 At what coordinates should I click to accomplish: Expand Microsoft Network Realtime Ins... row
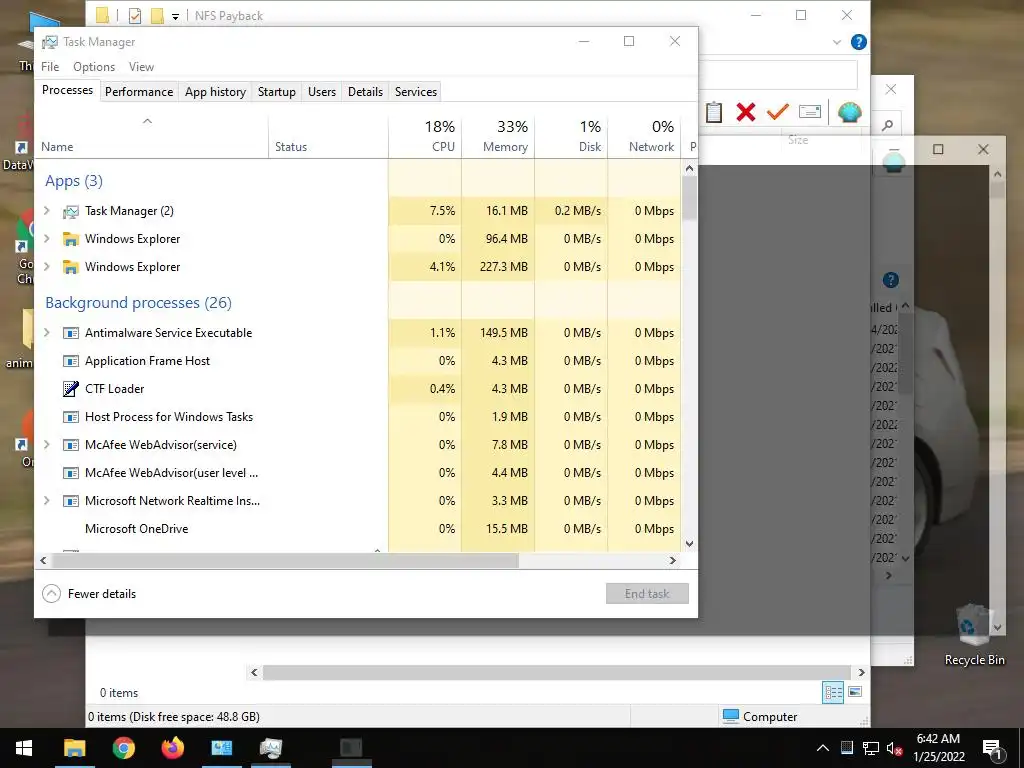tap(46, 501)
